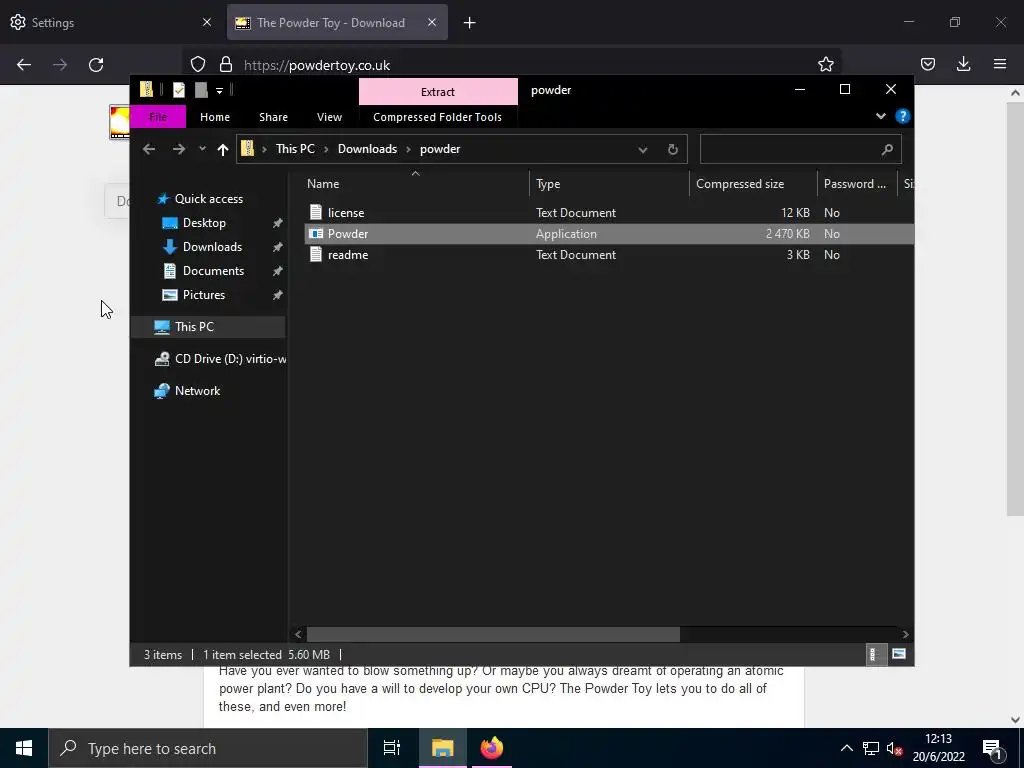Open the View ribbon tab
Screen dimensions: 1024x768
click(329, 117)
